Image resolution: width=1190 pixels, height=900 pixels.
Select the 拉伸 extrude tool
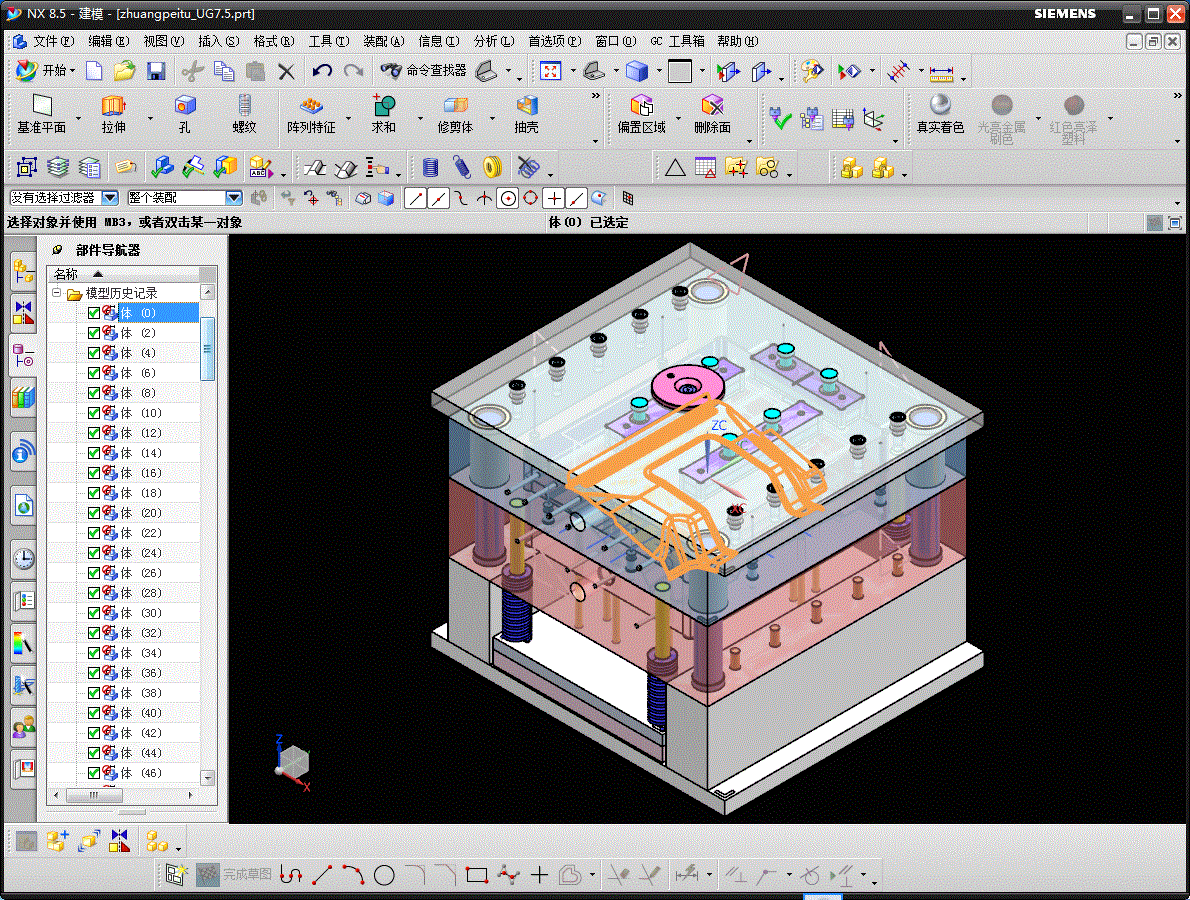point(114,114)
